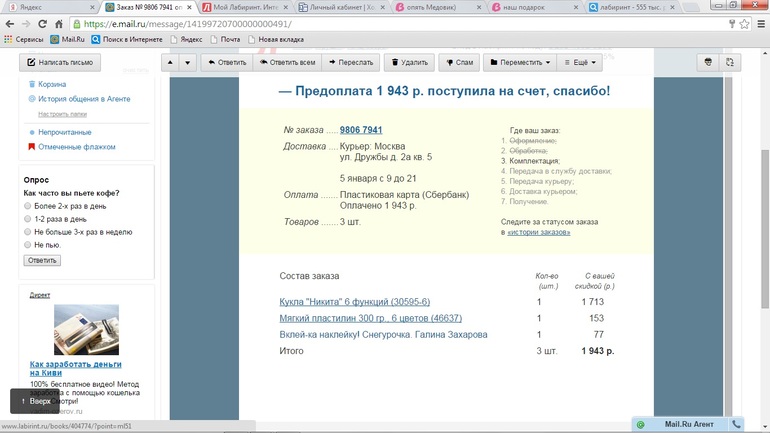Click the Написать письмо button
Image resolution: width=770 pixels, height=433 pixels.
(x=60, y=62)
